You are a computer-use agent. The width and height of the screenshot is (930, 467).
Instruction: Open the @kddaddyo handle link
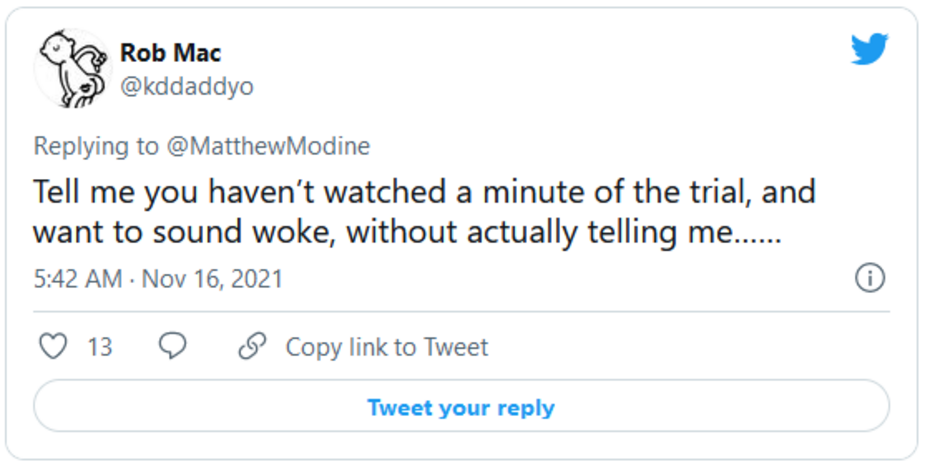(x=187, y=87)
